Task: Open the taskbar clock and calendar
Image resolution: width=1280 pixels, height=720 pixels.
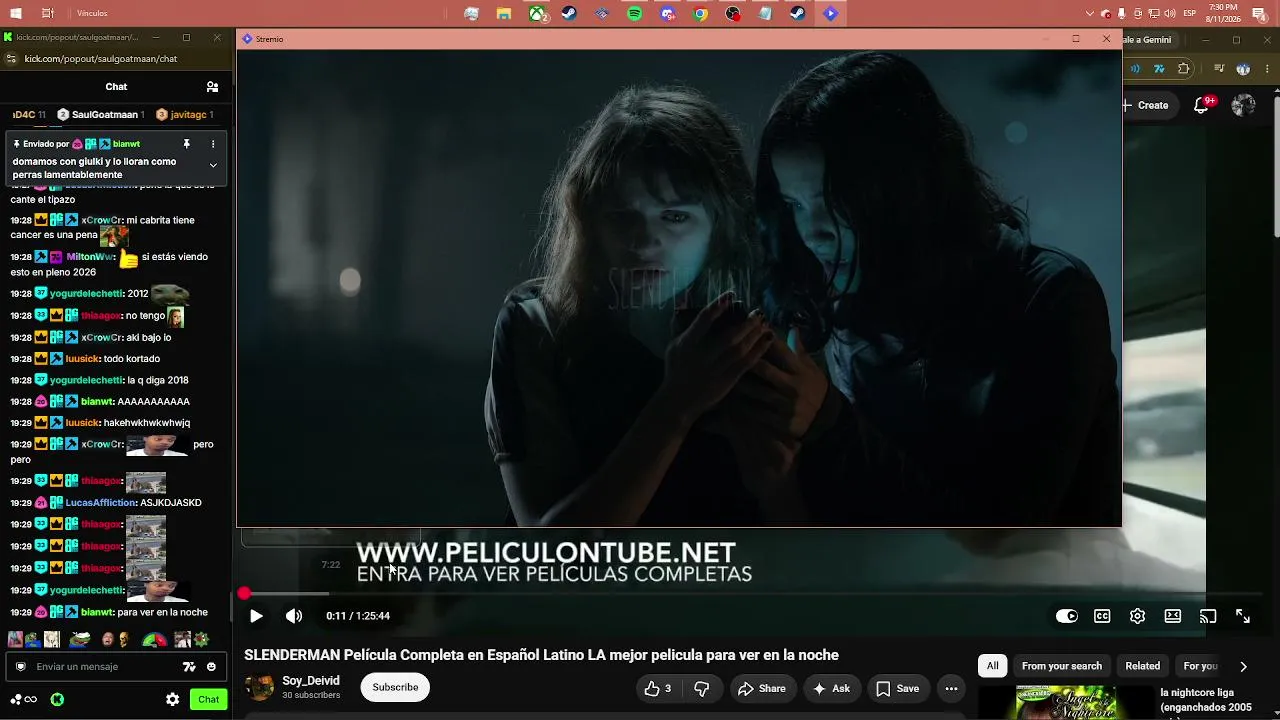Action: point(1224,14)
